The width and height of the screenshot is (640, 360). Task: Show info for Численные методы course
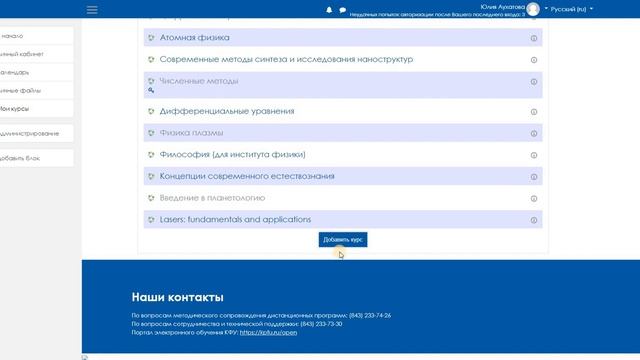(533, 82)
